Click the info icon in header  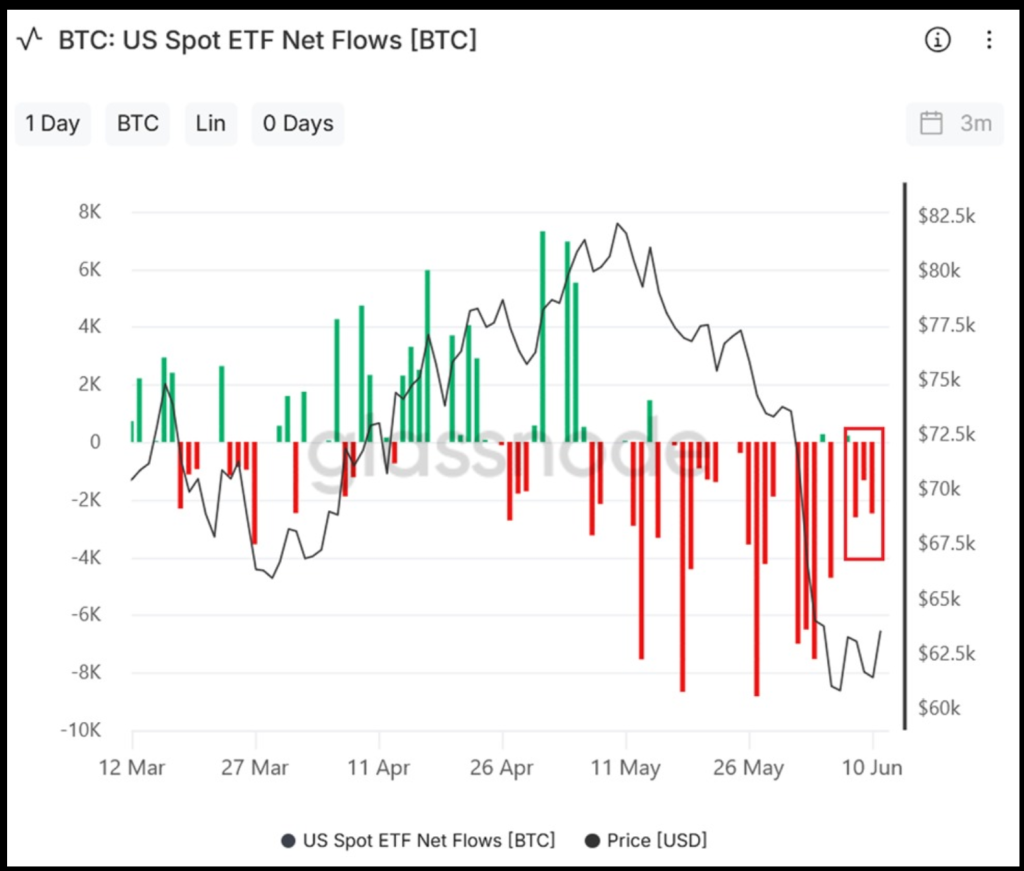(937, 40)
